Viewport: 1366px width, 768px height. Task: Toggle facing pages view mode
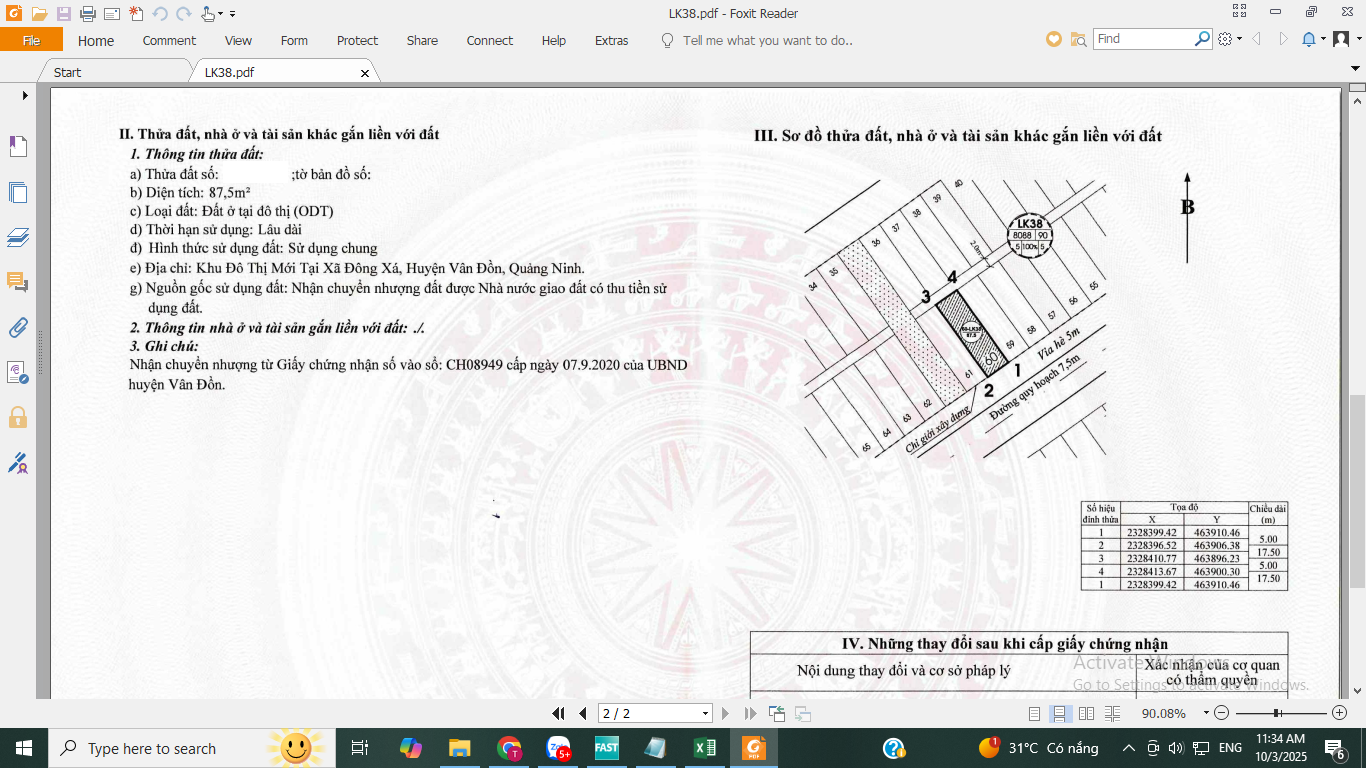[x=1086, y=713]
